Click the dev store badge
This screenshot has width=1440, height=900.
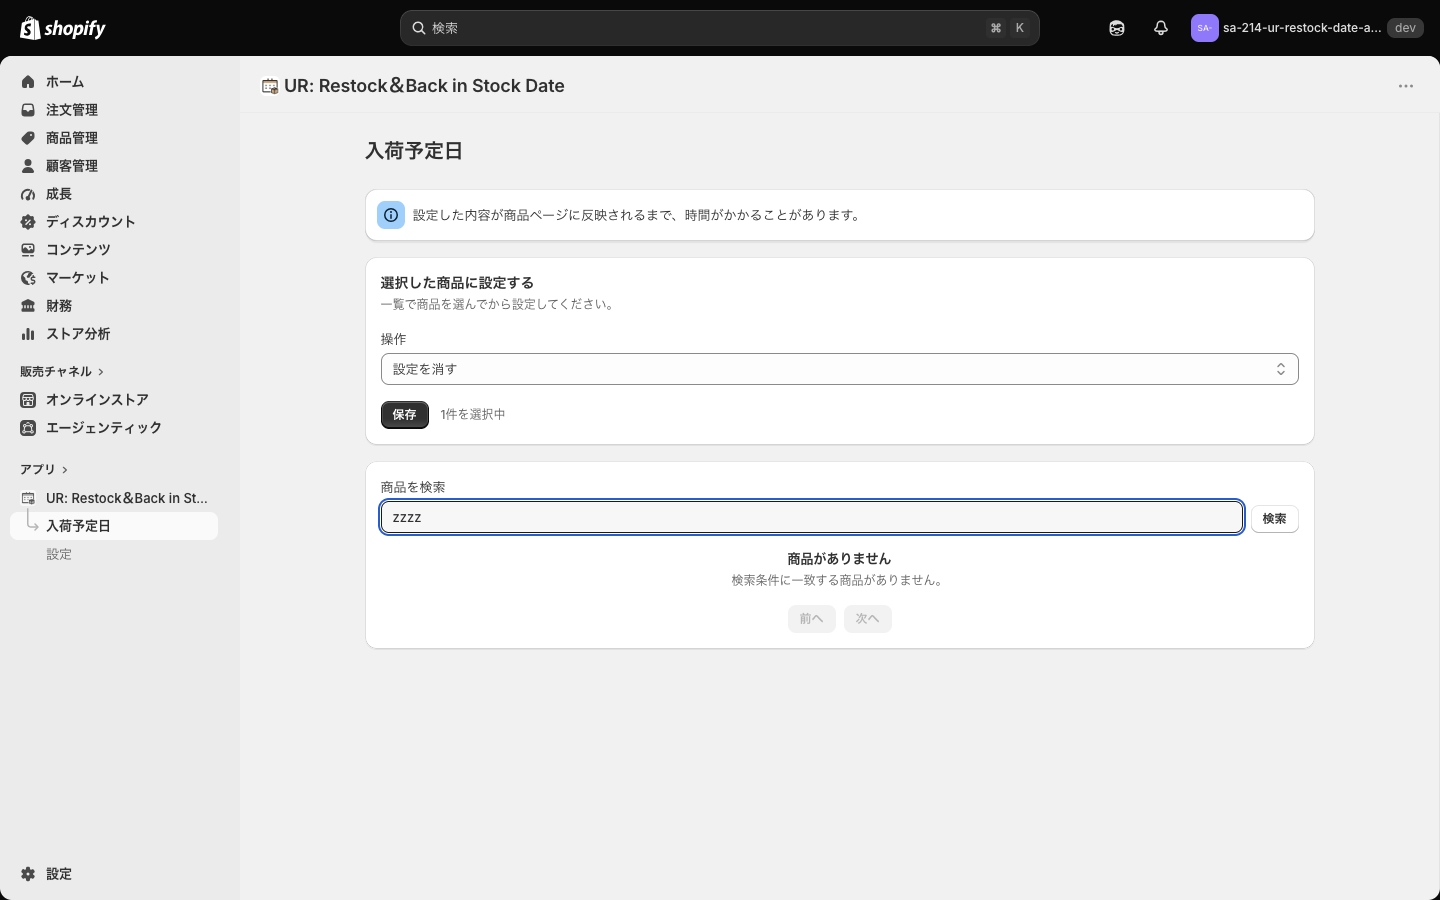[x=1405, y=28]
